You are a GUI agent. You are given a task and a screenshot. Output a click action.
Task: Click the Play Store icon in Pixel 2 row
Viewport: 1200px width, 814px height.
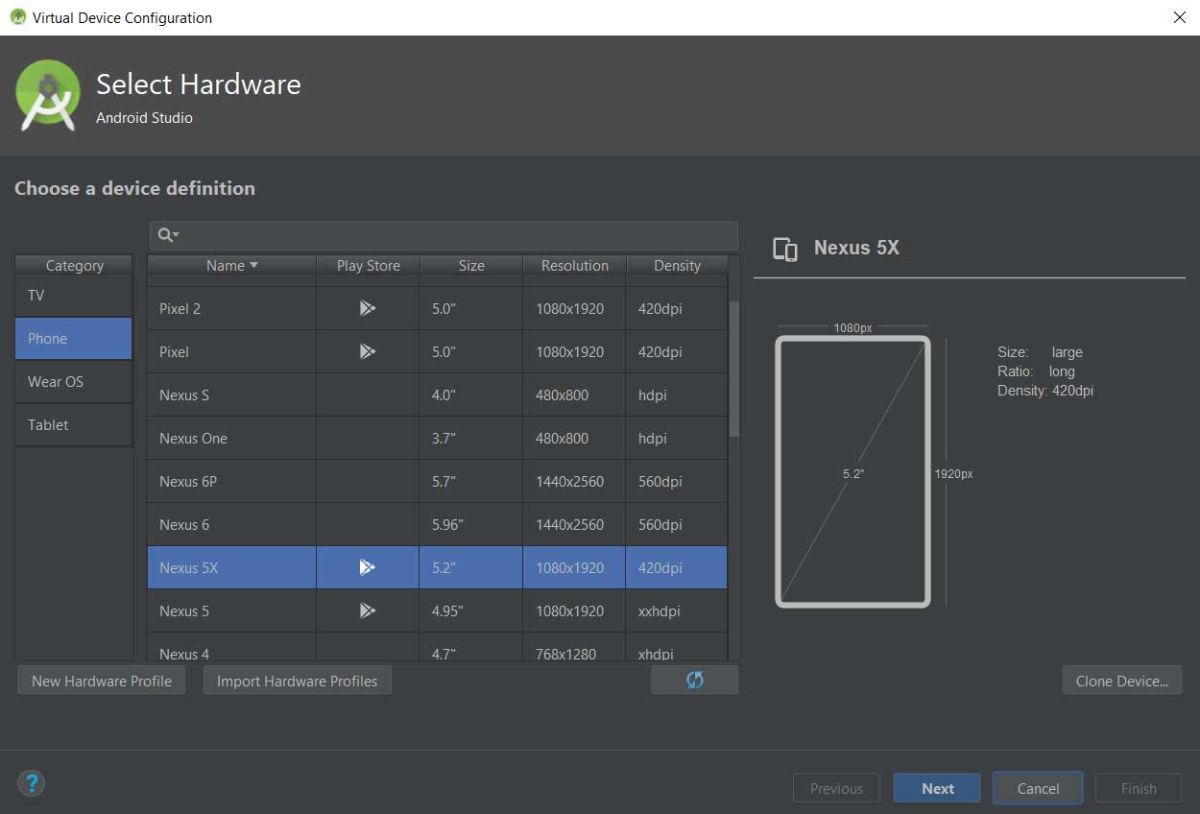tap(367, 308)
